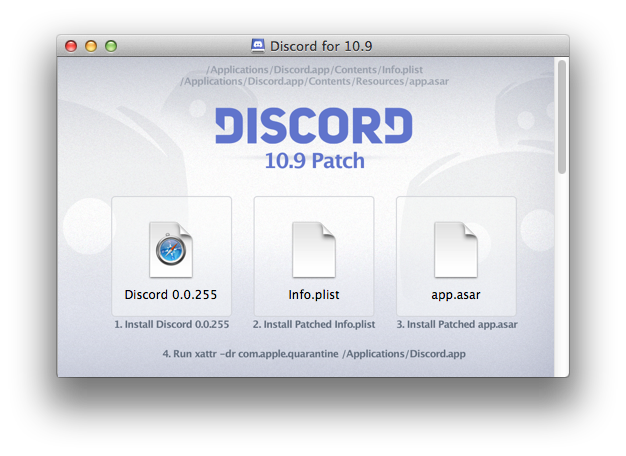Image resolution: width=626 pixels, height=456 pixels.
Task: Click the vertical scrollbar thumb
Action: (x=562, y=117)
